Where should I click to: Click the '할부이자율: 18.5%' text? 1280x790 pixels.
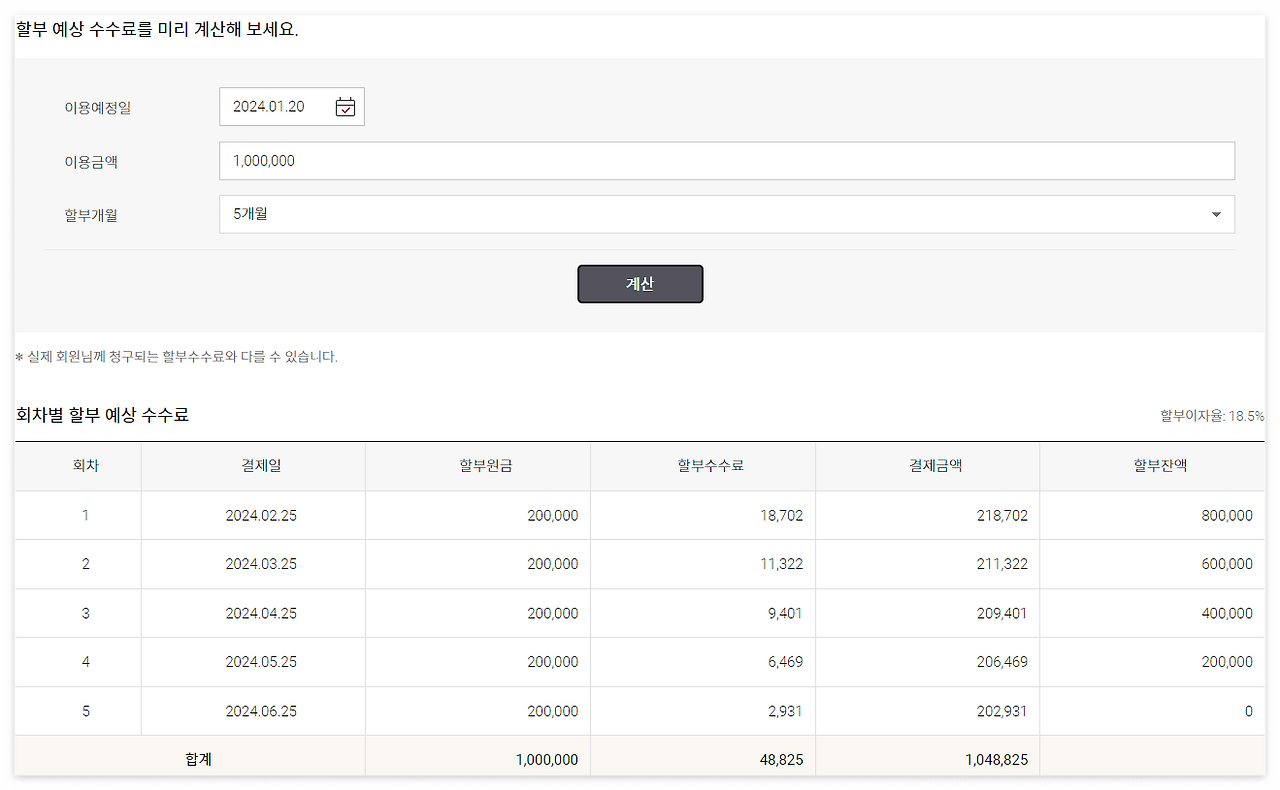pos(1212,416)
